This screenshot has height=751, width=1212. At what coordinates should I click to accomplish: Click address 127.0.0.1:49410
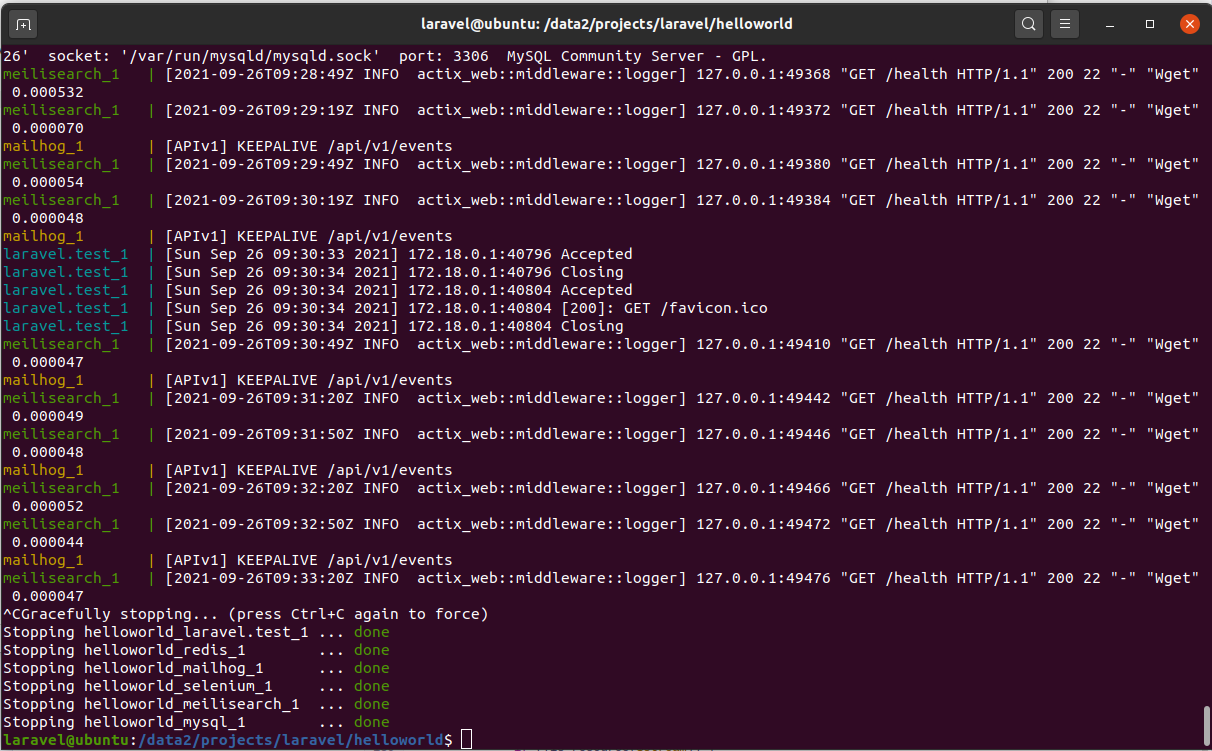[763, 344]
